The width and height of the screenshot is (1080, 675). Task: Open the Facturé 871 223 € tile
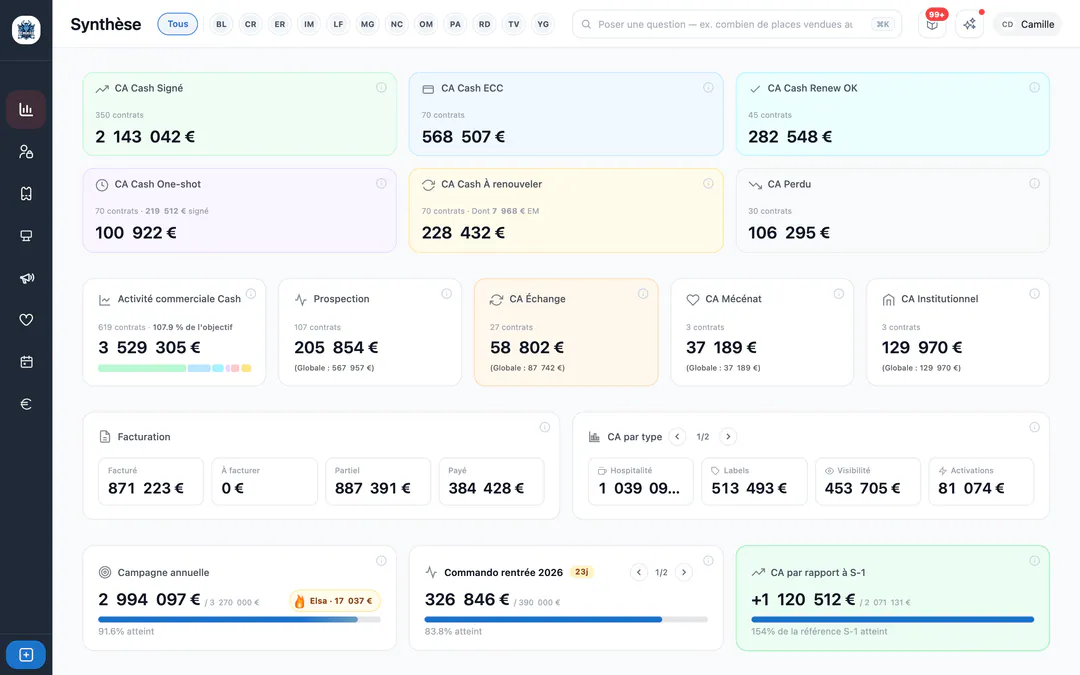[151, 481]
